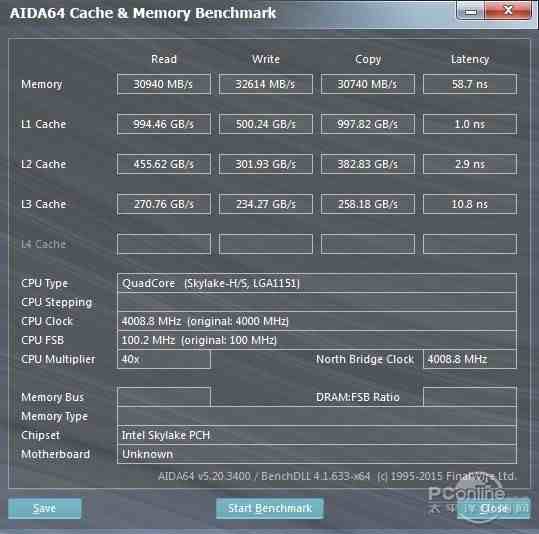
Task: Click the empty L4 Cache Read field
Action: 164,244
